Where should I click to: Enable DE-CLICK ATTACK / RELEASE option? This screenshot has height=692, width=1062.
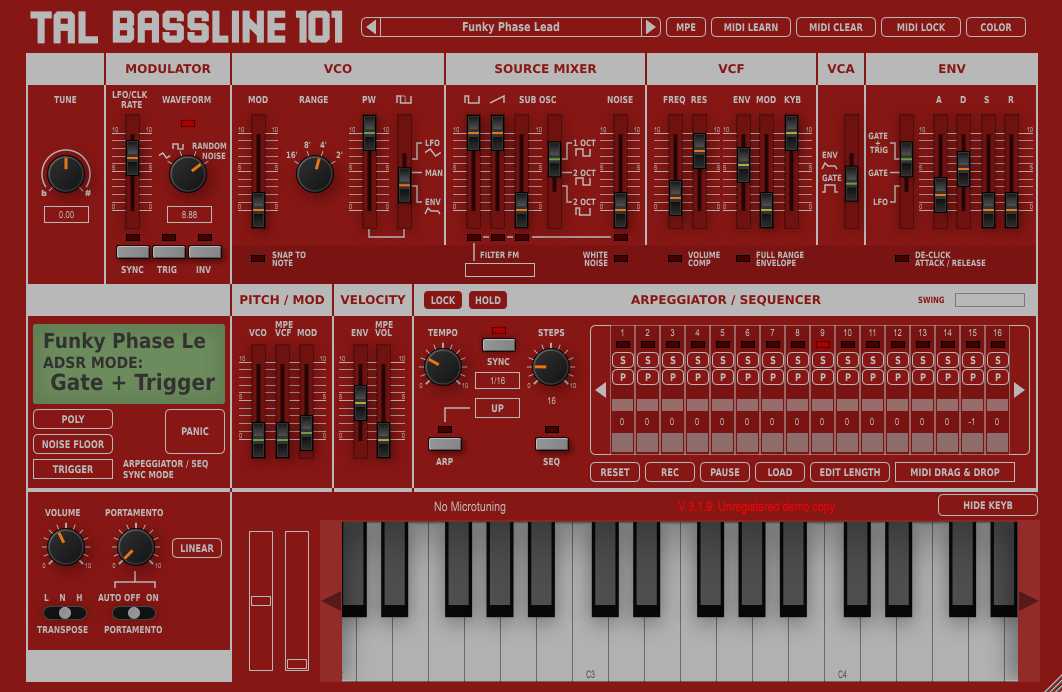pos(901,259)
